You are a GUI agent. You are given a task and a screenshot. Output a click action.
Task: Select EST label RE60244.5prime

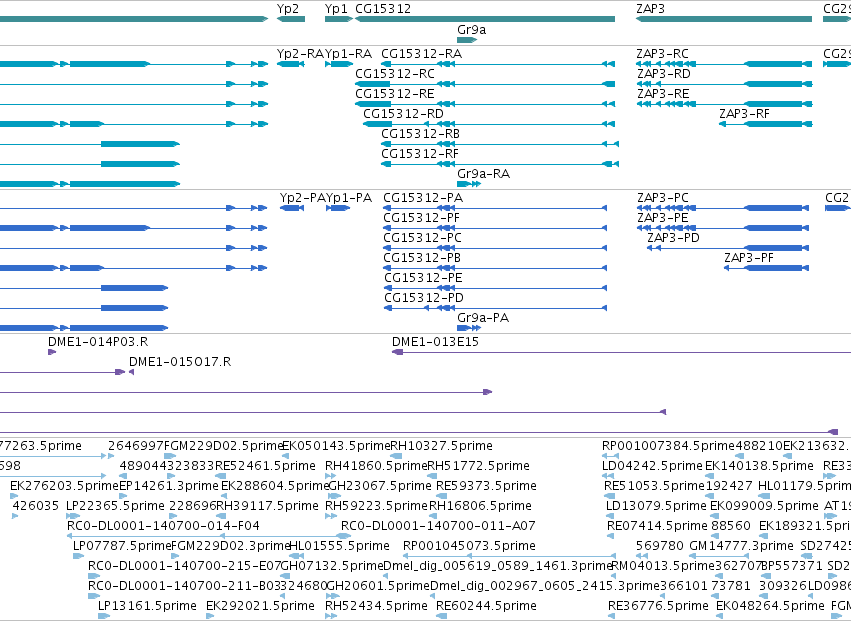coord(486,605)
